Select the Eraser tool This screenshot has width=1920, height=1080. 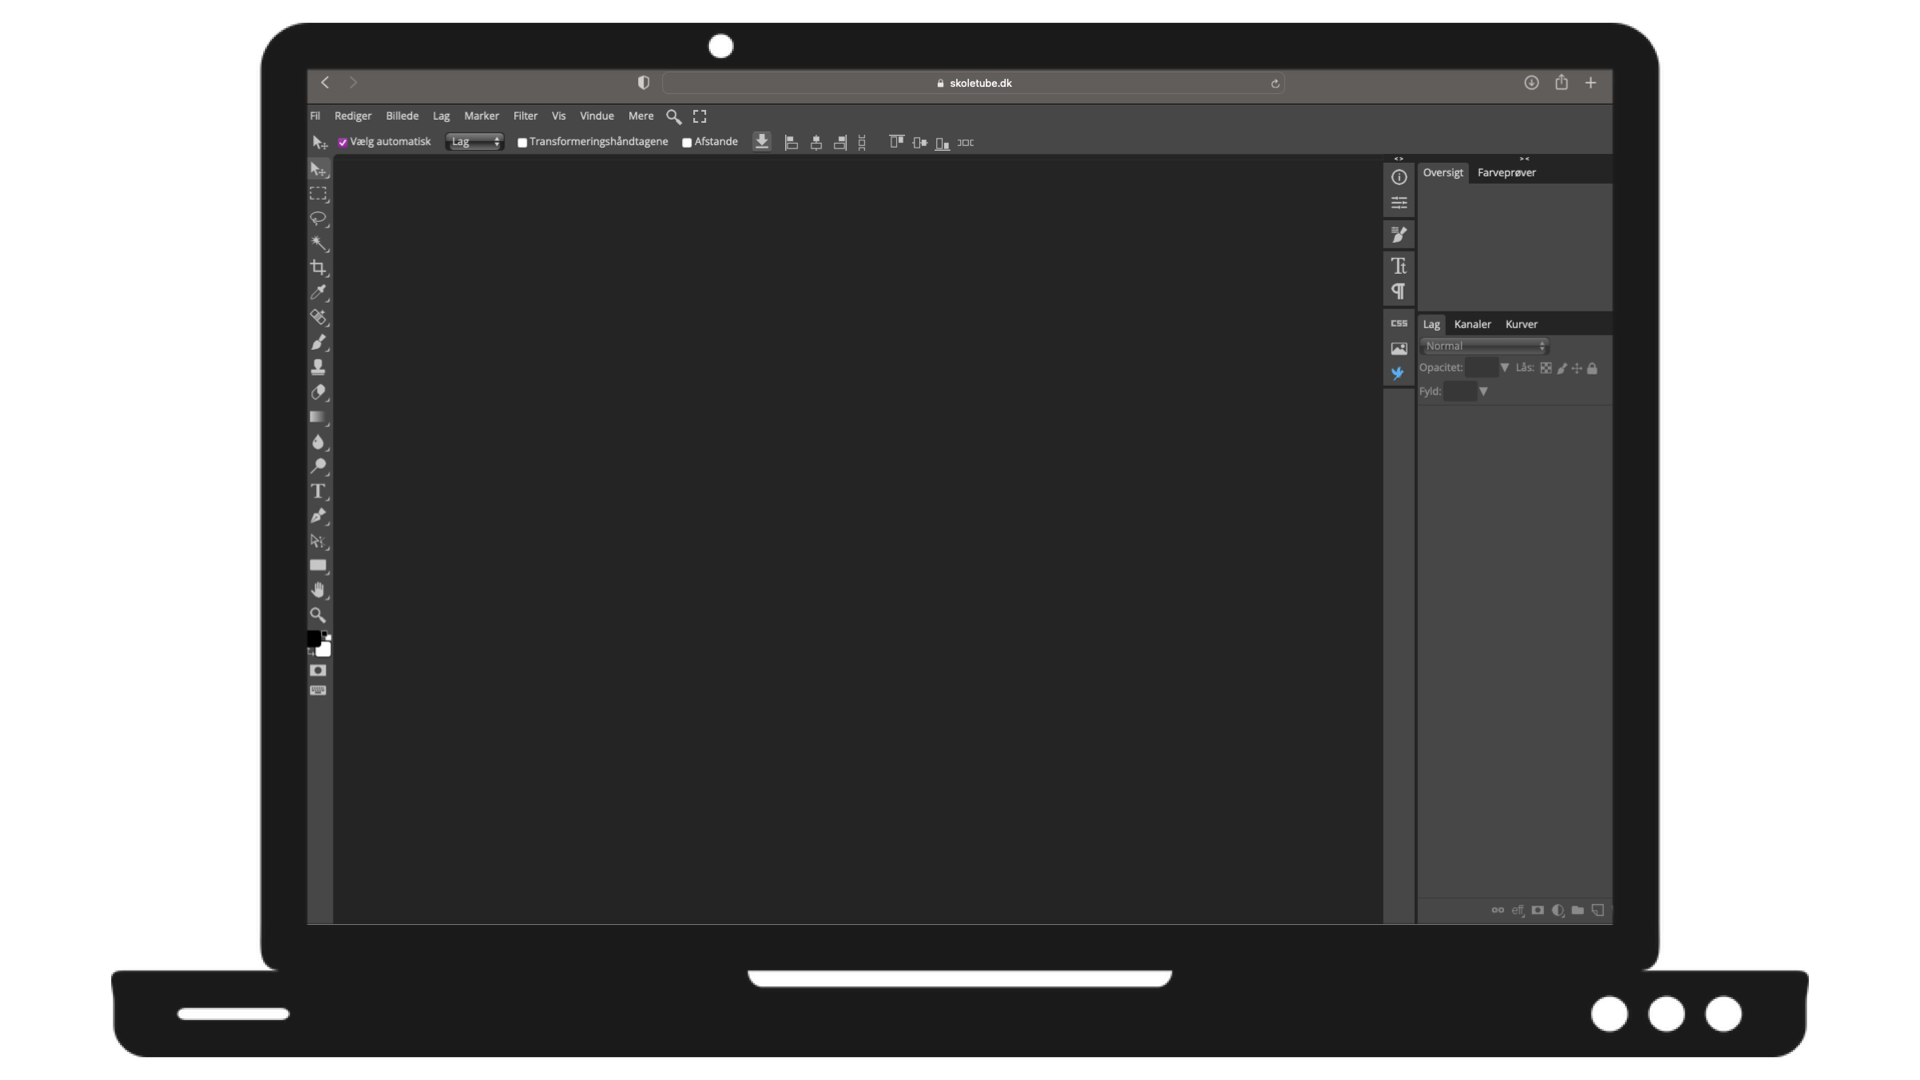coord(318,392)
